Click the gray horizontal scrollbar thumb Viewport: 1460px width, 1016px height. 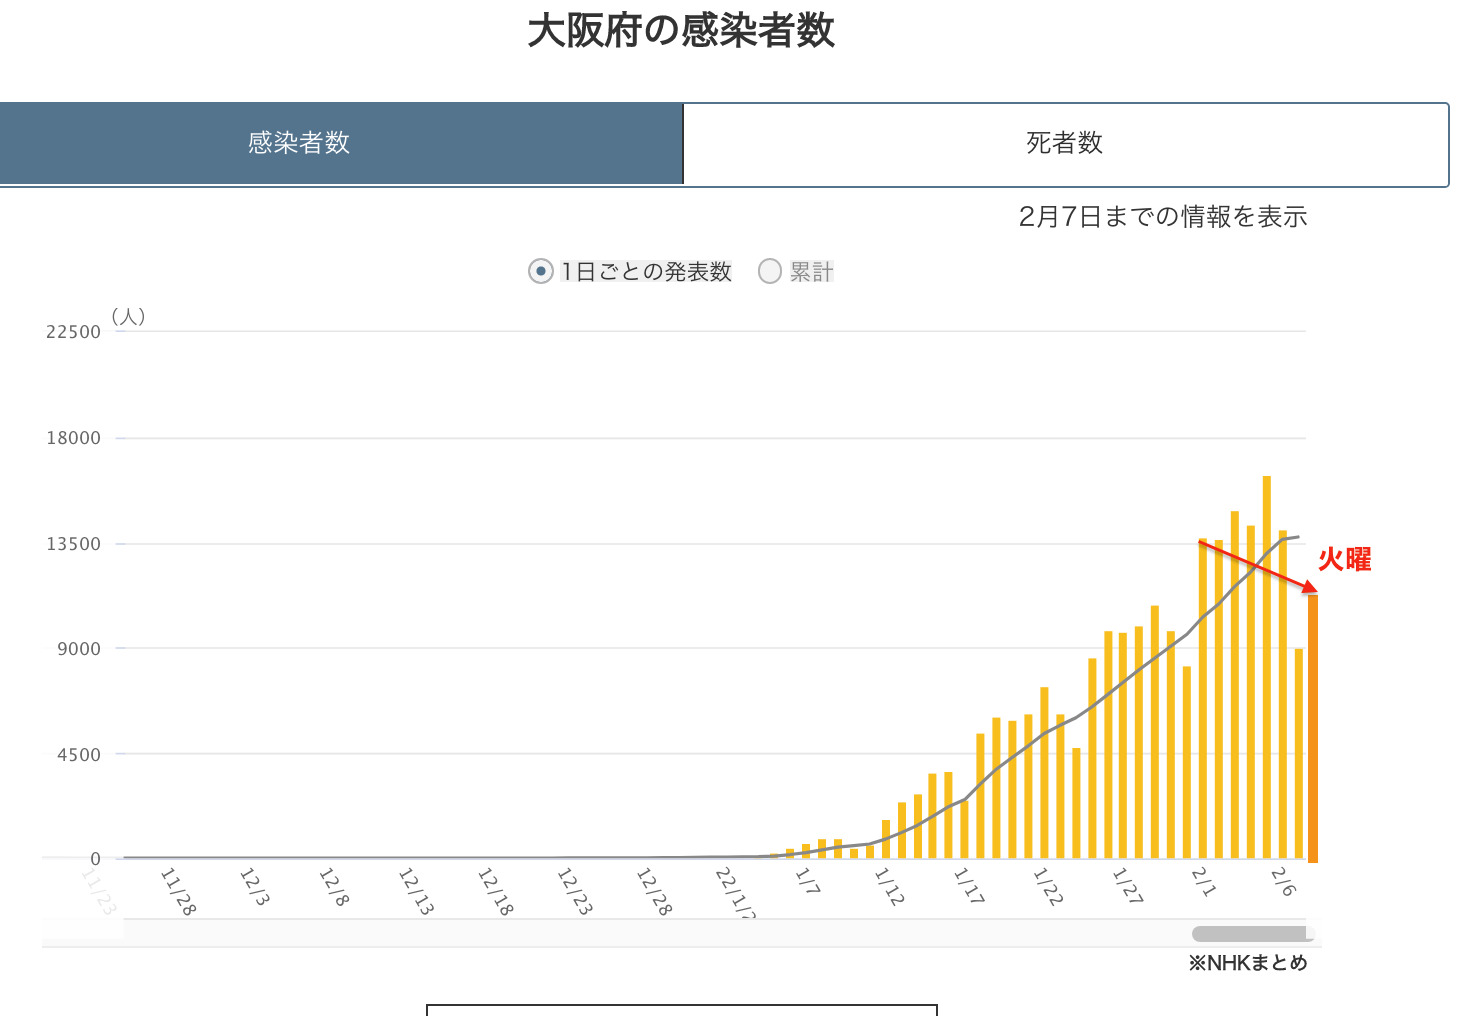[1250, 934]
